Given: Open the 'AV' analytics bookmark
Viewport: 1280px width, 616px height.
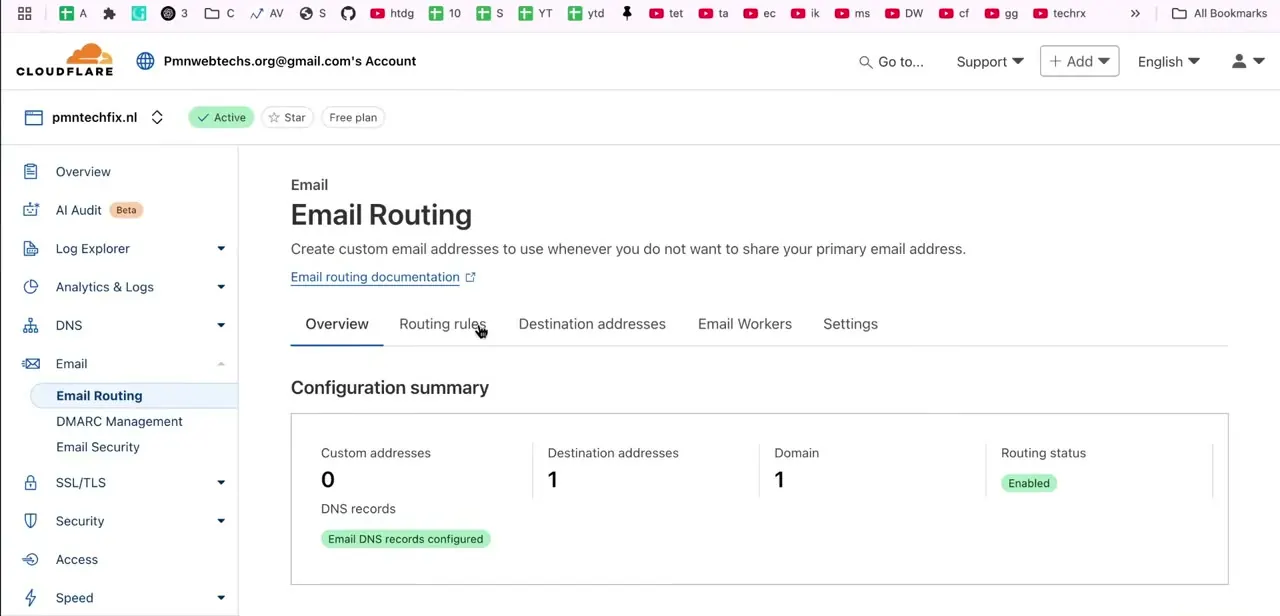Looking at the screenshot, I should pos(267,13).
